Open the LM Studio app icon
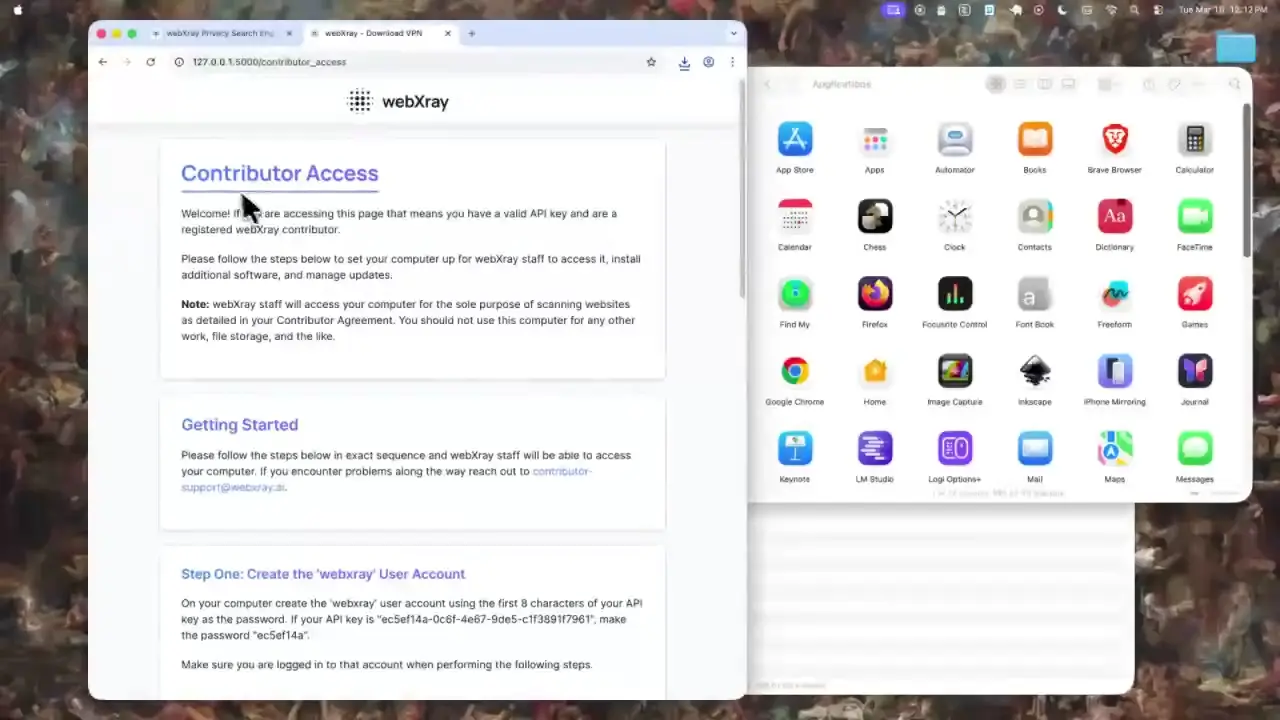 pos(875,448)
